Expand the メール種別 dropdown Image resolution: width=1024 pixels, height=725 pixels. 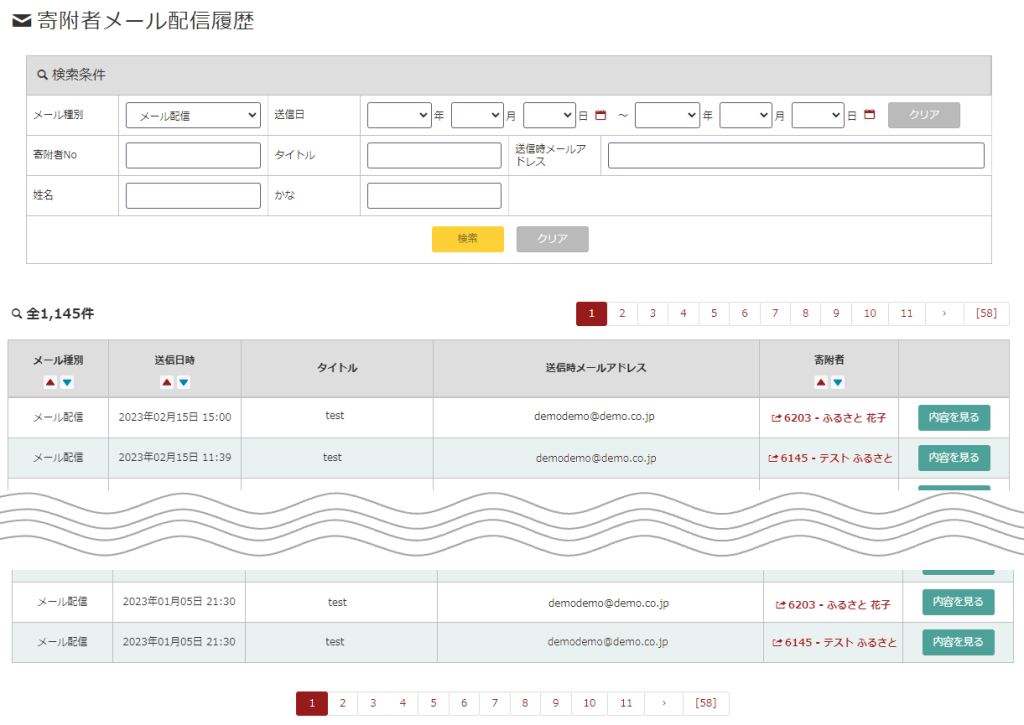(193, 116)
